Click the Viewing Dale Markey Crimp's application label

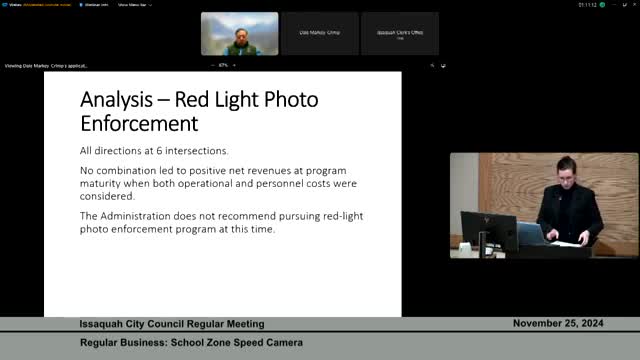point(46,66)
